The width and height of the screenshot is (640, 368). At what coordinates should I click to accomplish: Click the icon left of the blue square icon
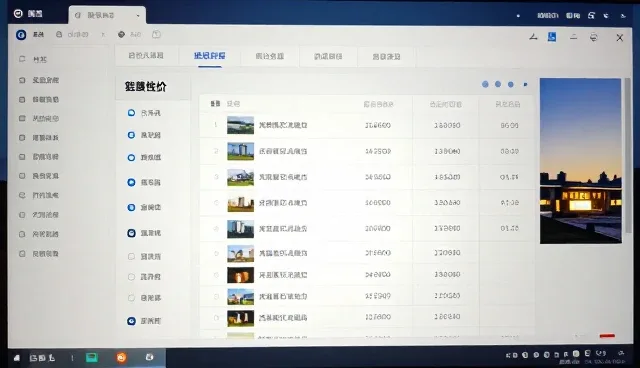(x=533, y=37)
